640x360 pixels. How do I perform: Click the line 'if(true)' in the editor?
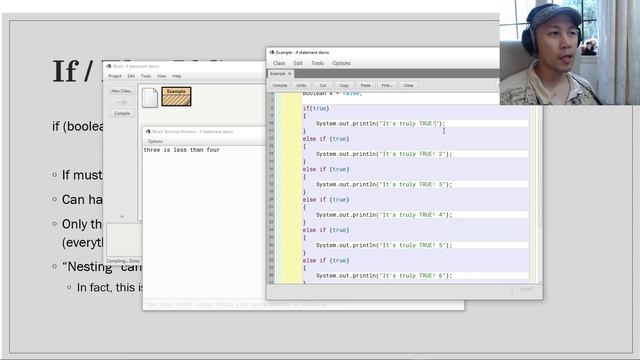pos(316,109)
